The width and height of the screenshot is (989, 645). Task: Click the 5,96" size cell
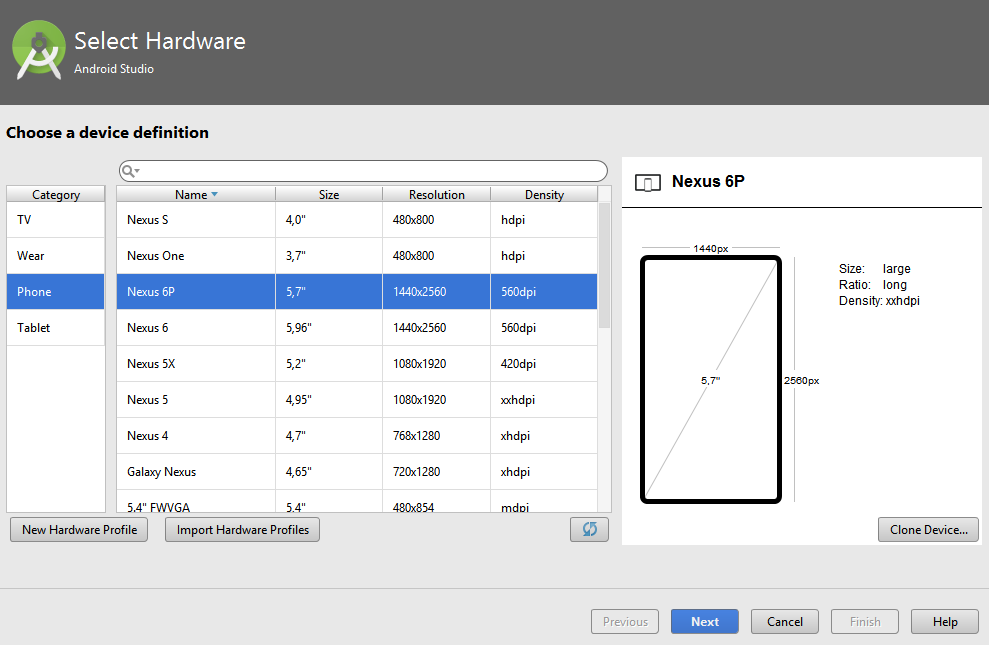[329, 327]
